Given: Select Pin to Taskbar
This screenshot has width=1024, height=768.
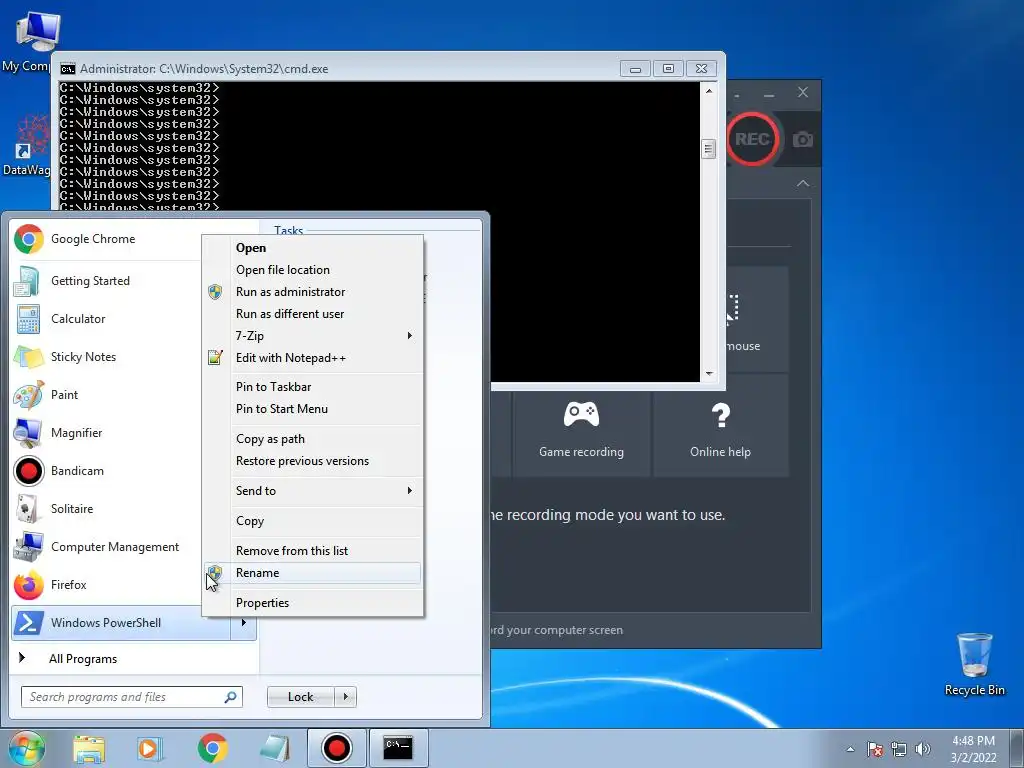Looking at the screenshot, I should click(312, 387).
